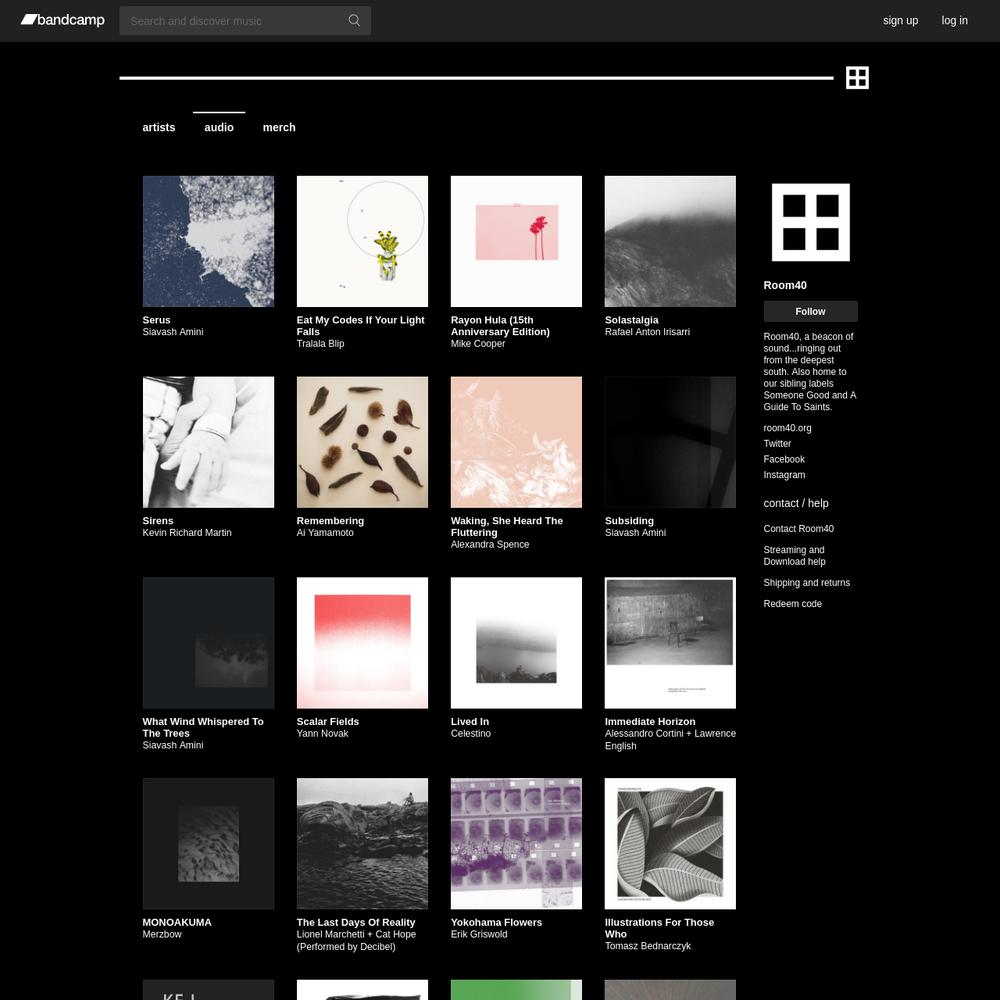This screenshot has height=1000, width=1000.
Task: Click artist name Celestino
Action: (x=471, y=733)
